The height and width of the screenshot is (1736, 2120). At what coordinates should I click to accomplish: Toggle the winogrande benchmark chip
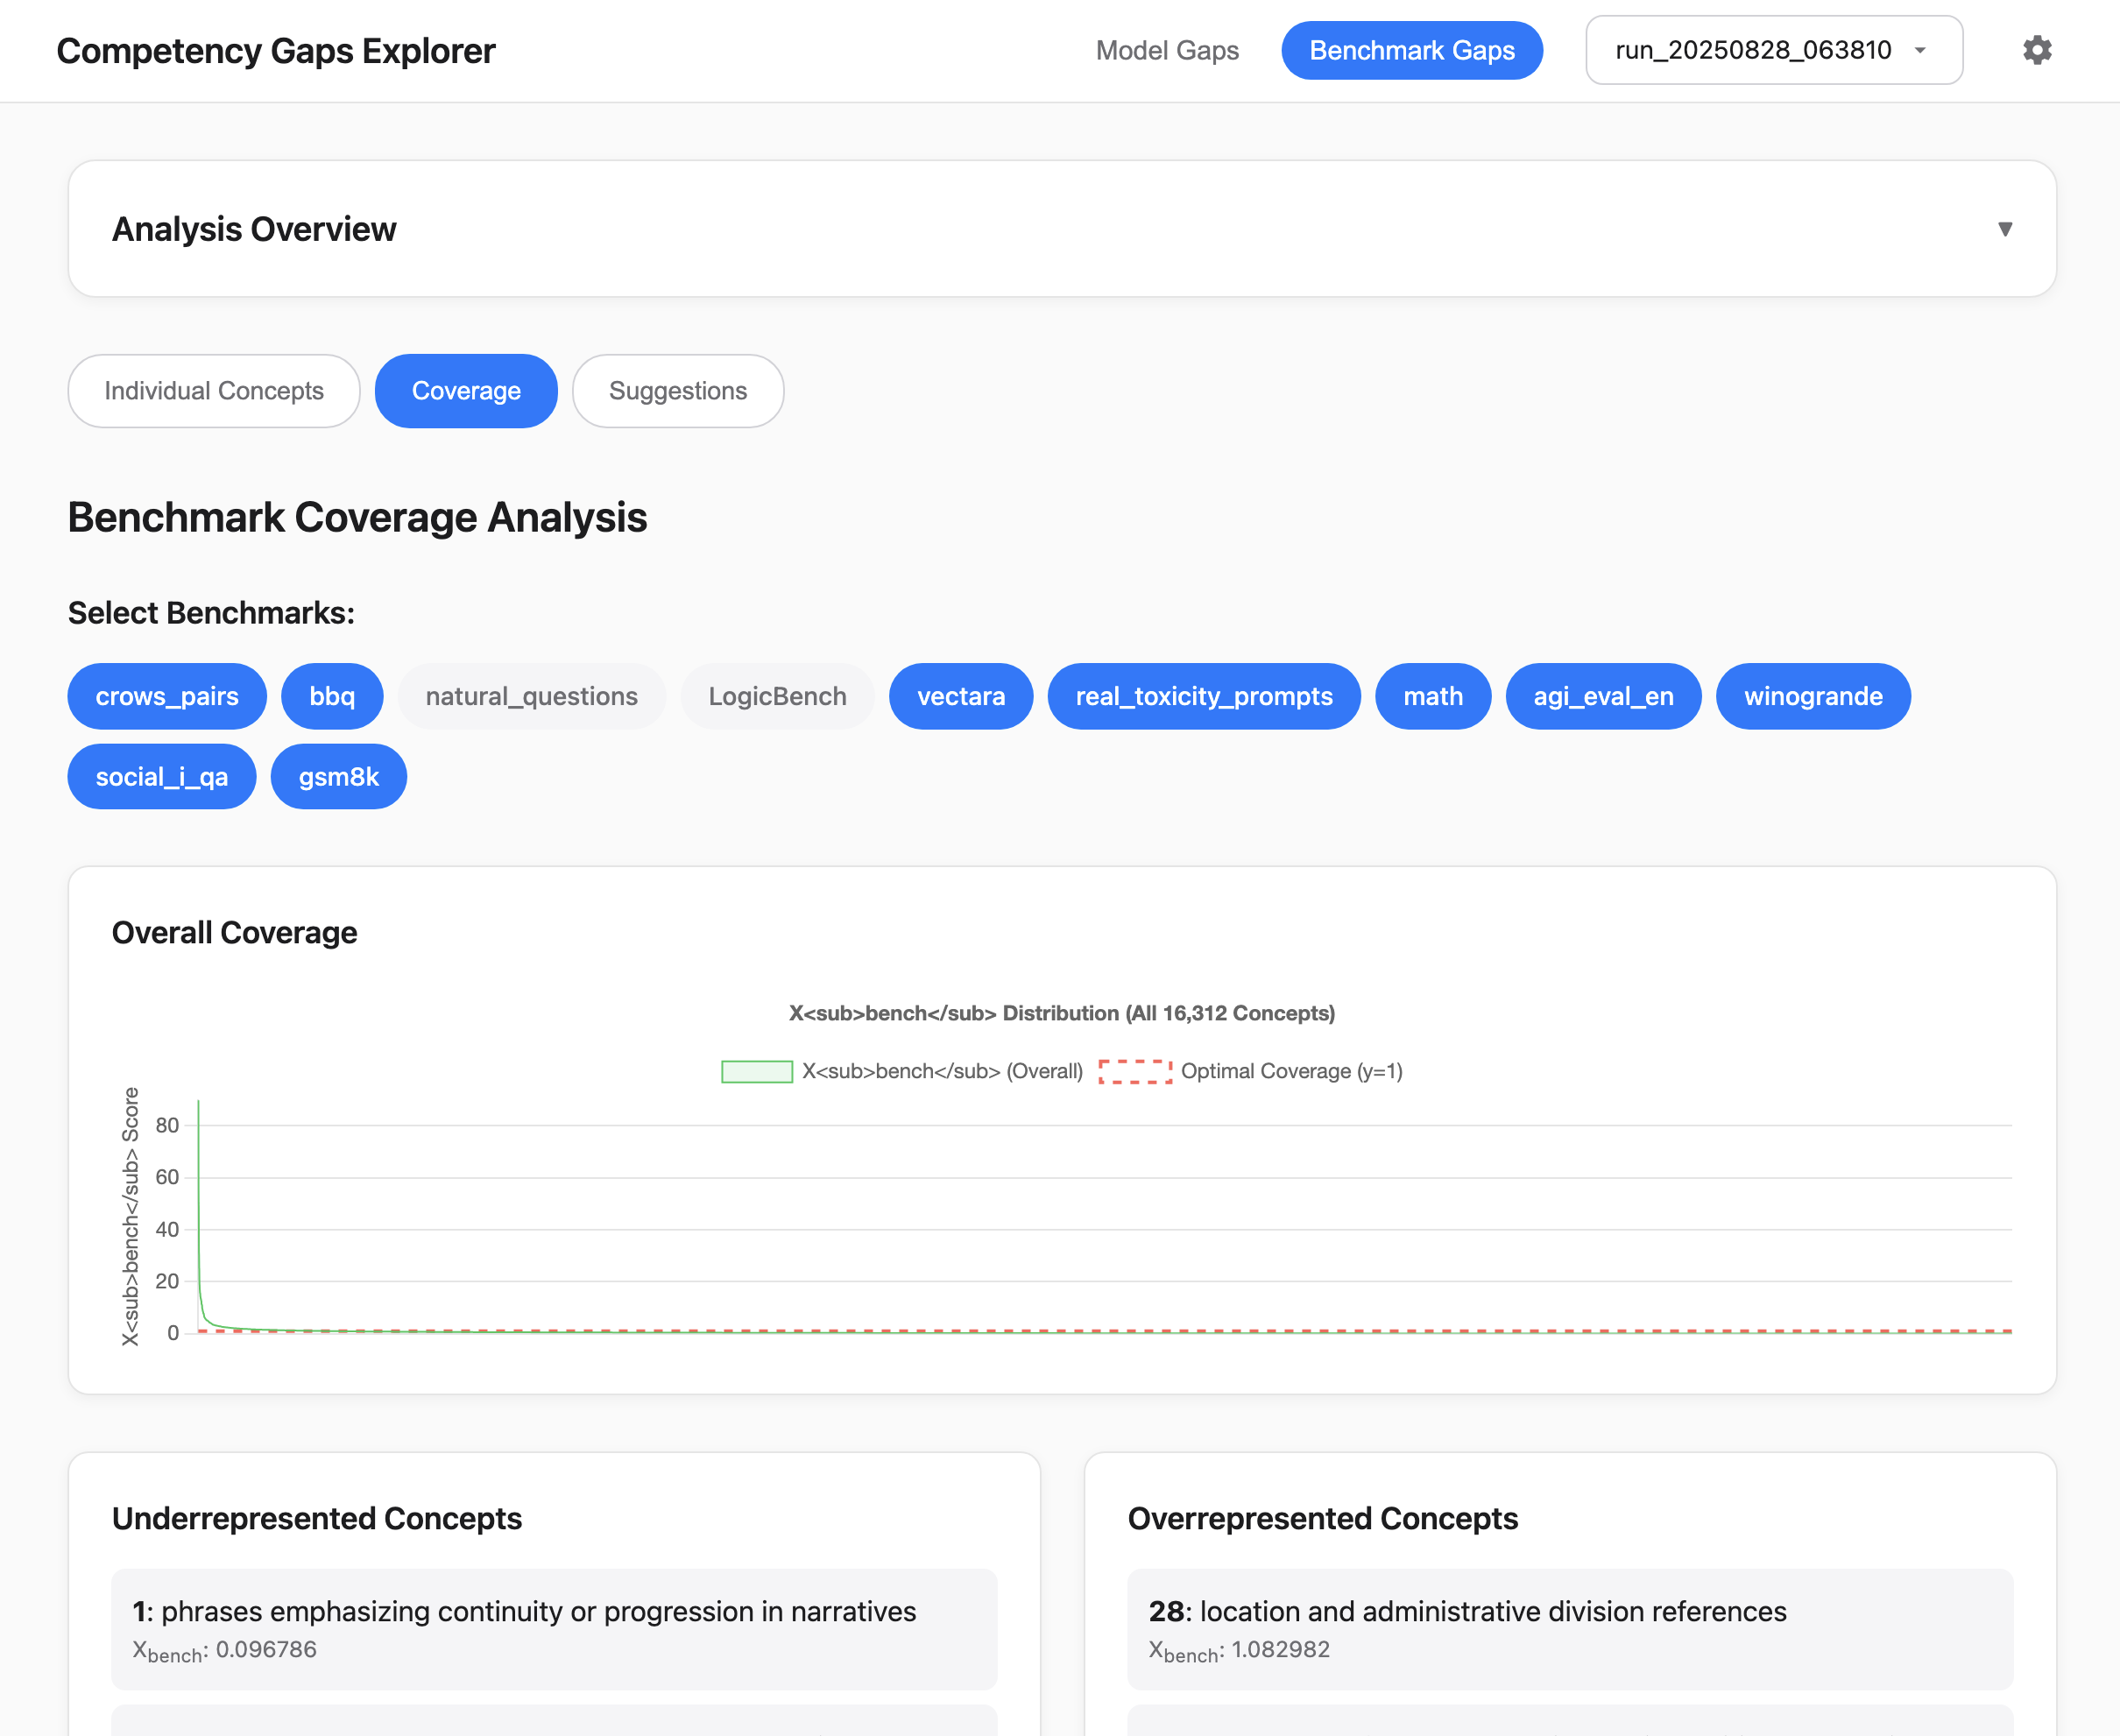tap(1812, 696)
